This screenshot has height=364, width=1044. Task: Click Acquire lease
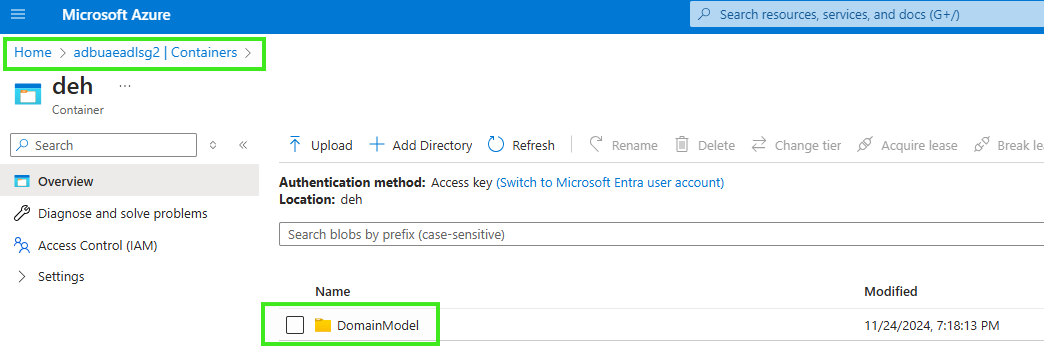(908, 145)
